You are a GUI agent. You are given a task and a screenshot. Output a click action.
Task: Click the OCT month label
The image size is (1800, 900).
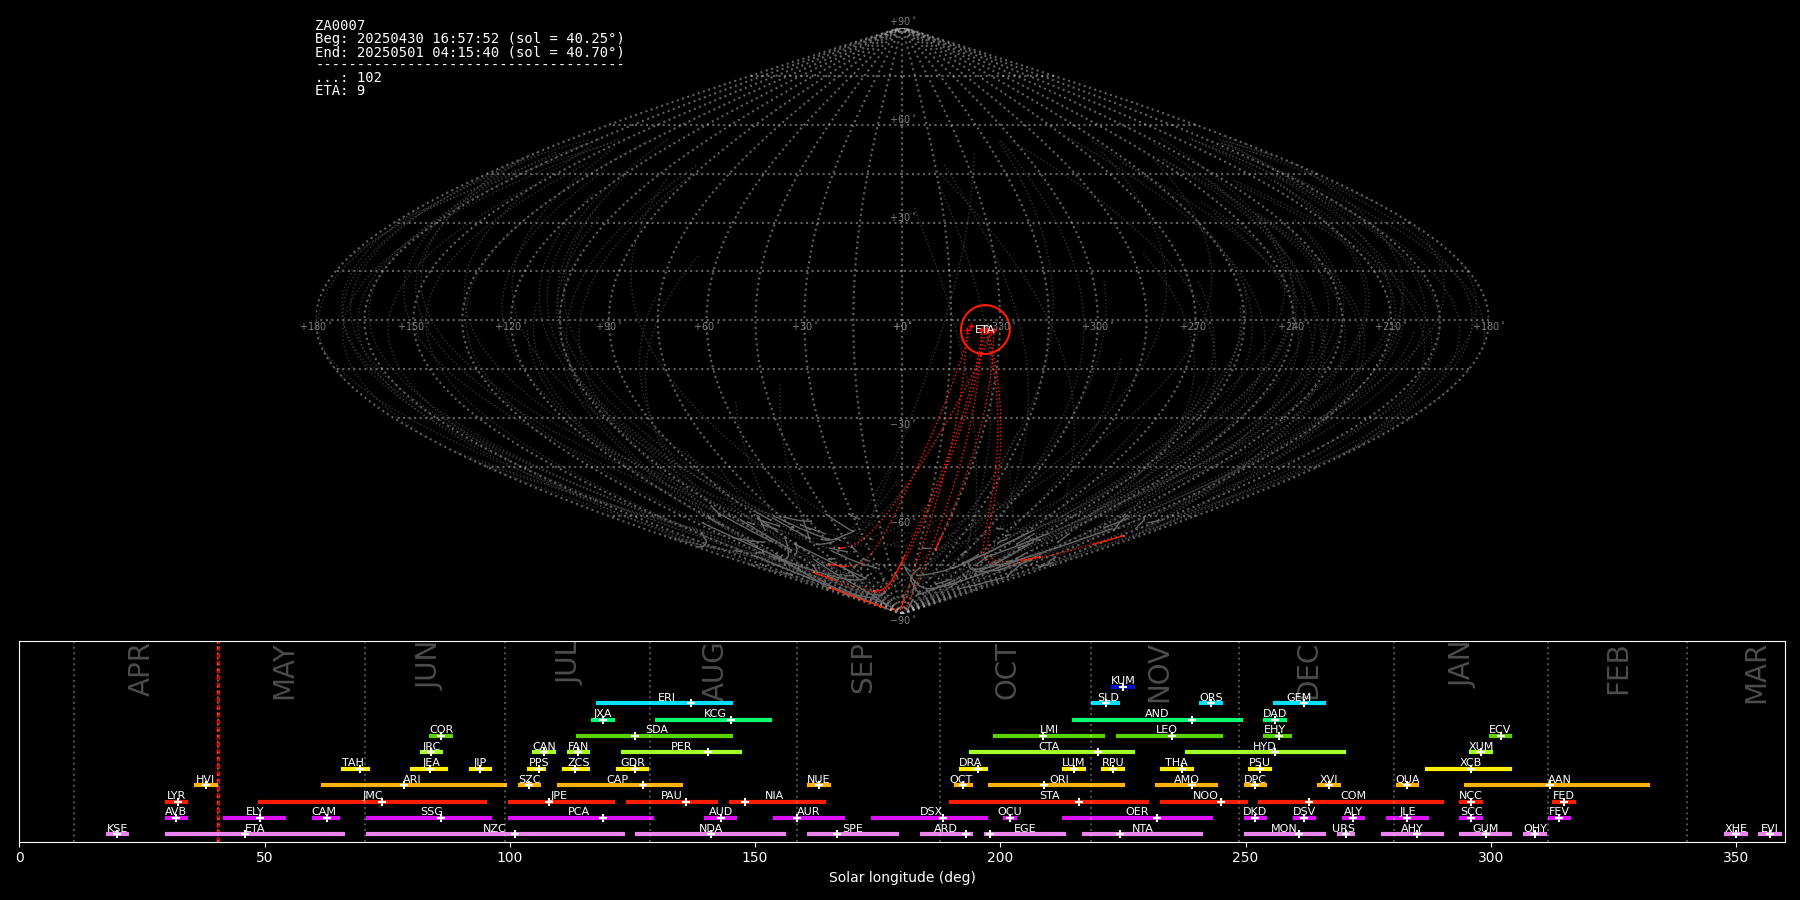(1006, 672)
